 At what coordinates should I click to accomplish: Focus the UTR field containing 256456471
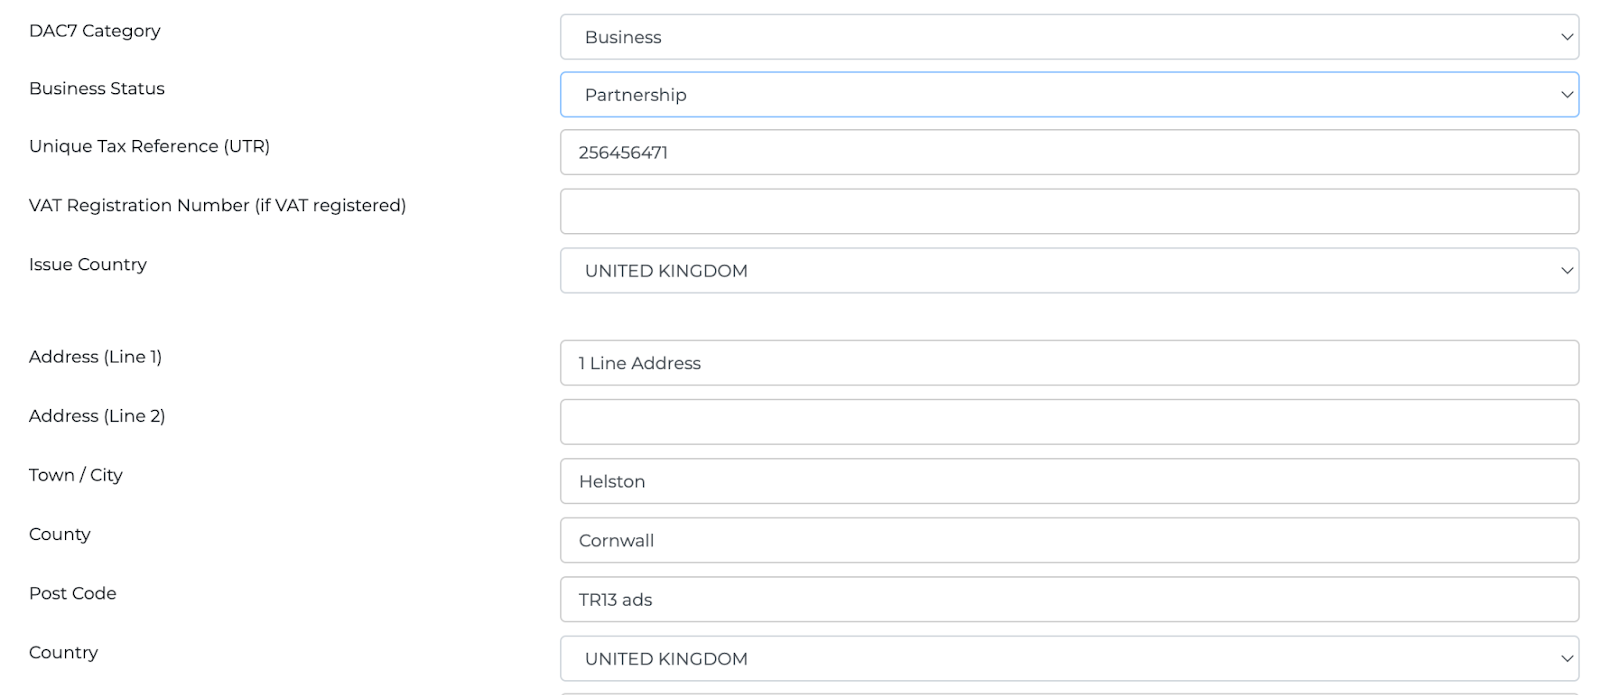1069,153
